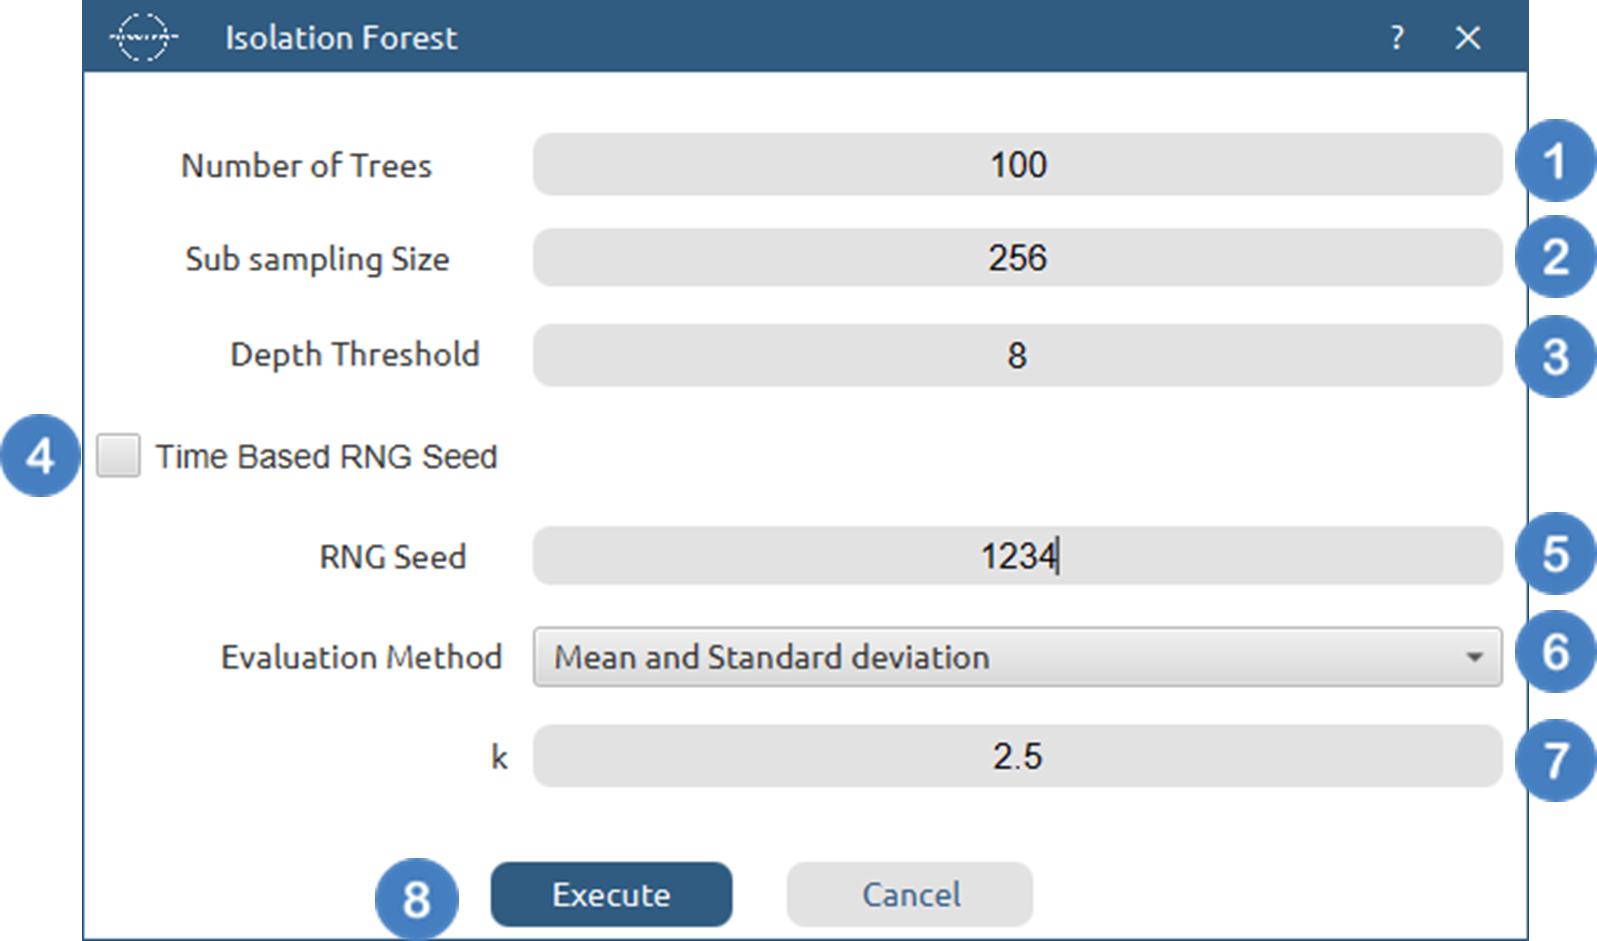Image resolution: width=1597 pixels, height=941 pixels.
Task: Click the Time Based RNG Seed label
Action: (x=327, y=456)
